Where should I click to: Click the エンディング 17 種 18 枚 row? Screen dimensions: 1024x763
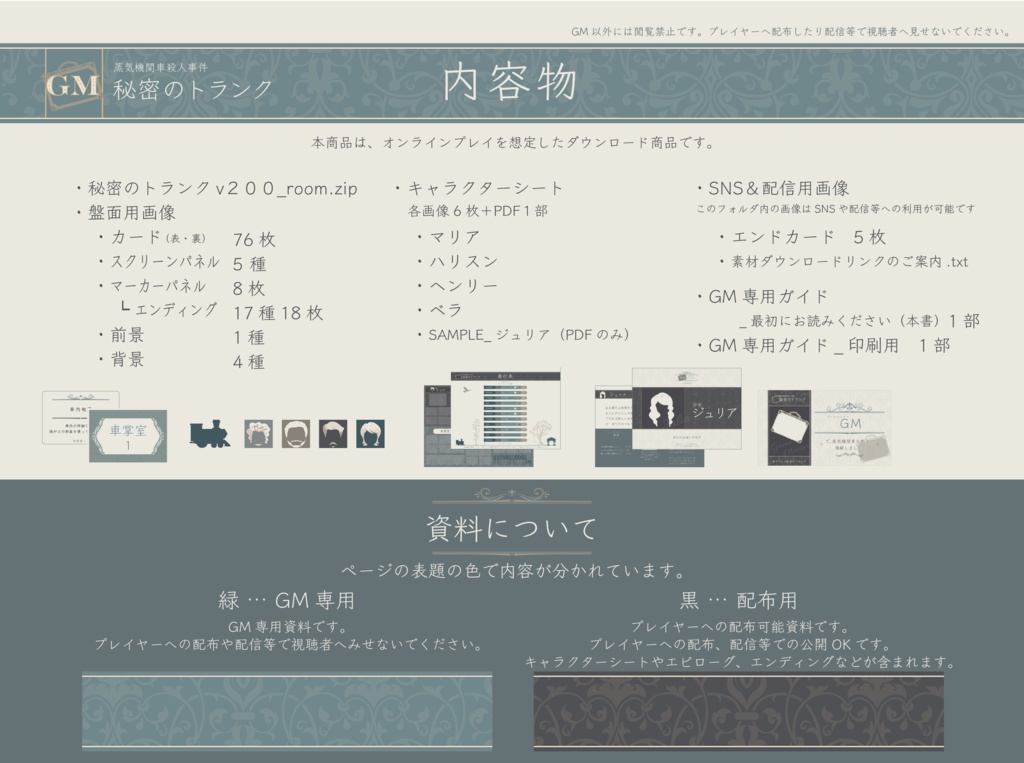pyautogui.click(x=222, y=312)
